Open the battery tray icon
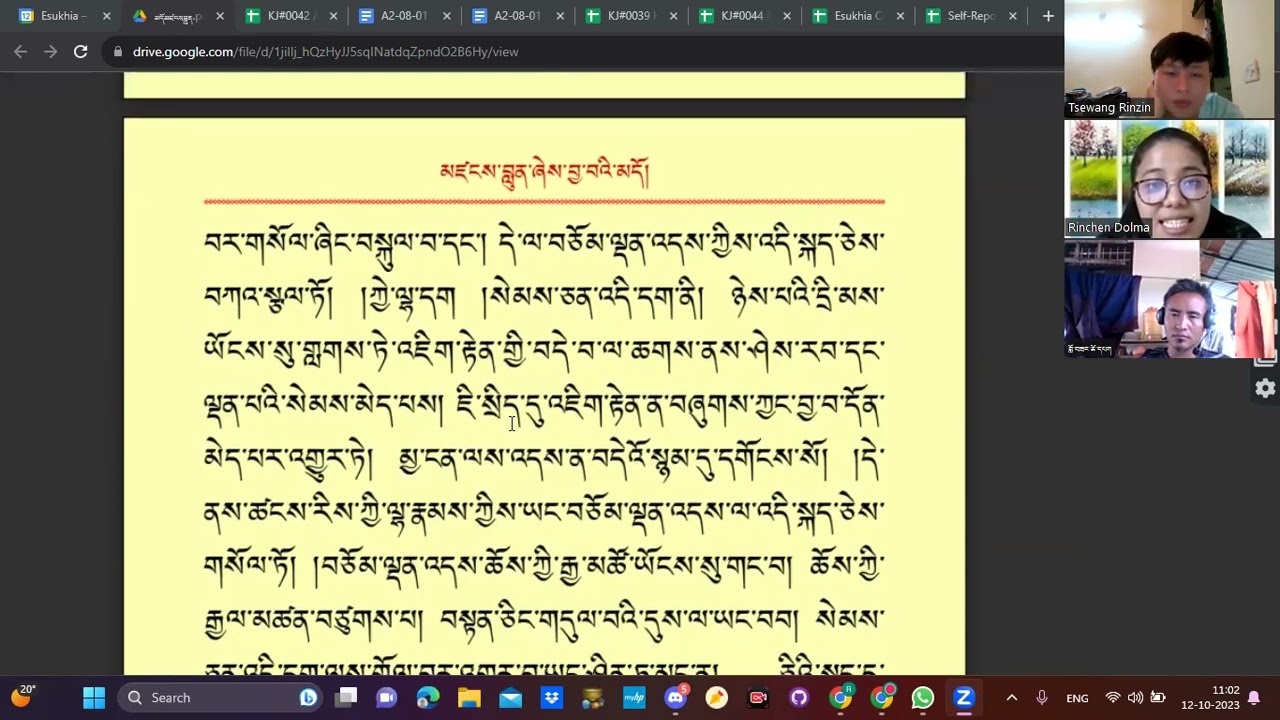1280x720 pixels. pyautogui.click(x=1158, y=697)
